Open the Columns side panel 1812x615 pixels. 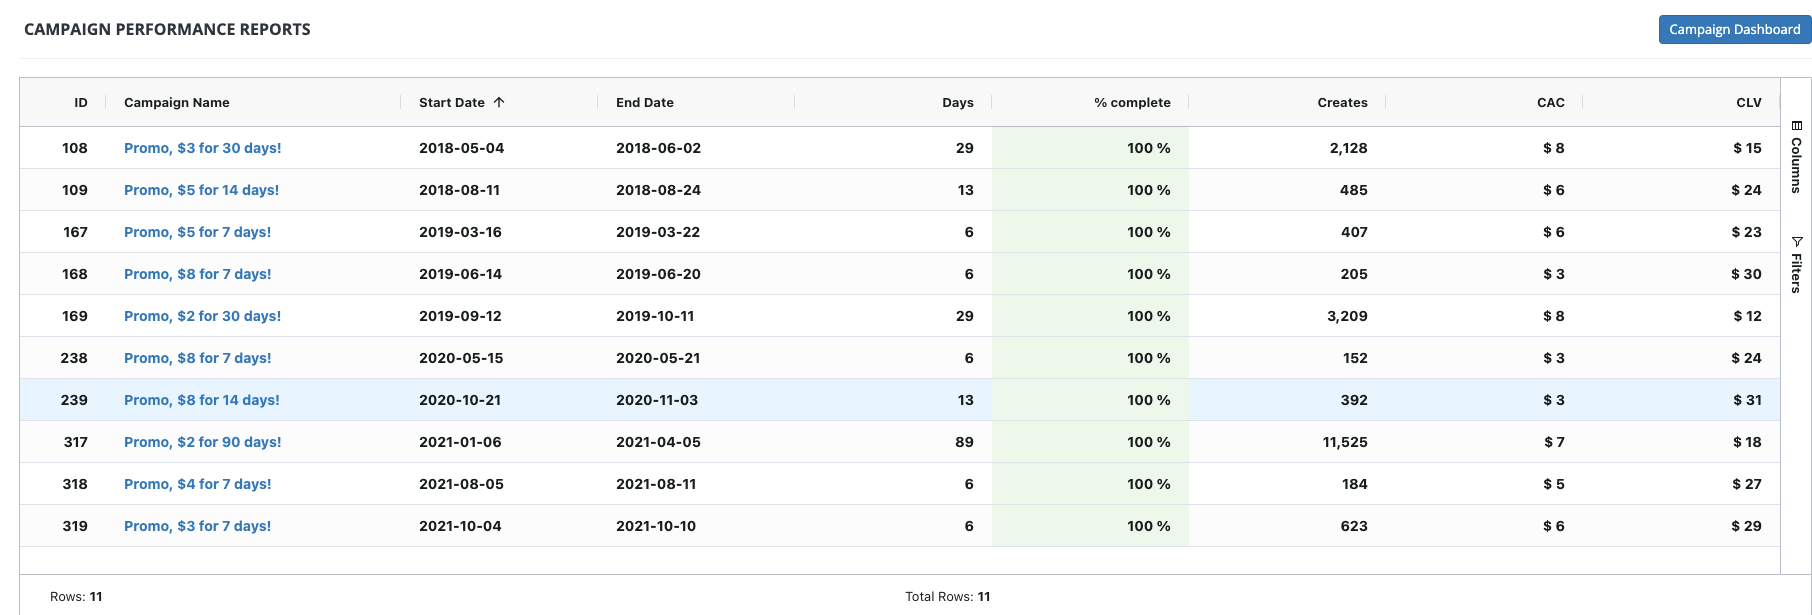click(1796, 157)
